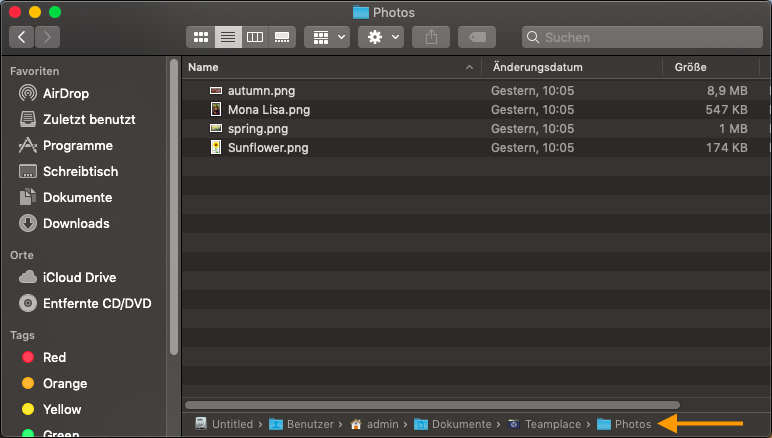
Task: Select the Mona Lisa.png file icon
Action: click(x=216, y=109)
